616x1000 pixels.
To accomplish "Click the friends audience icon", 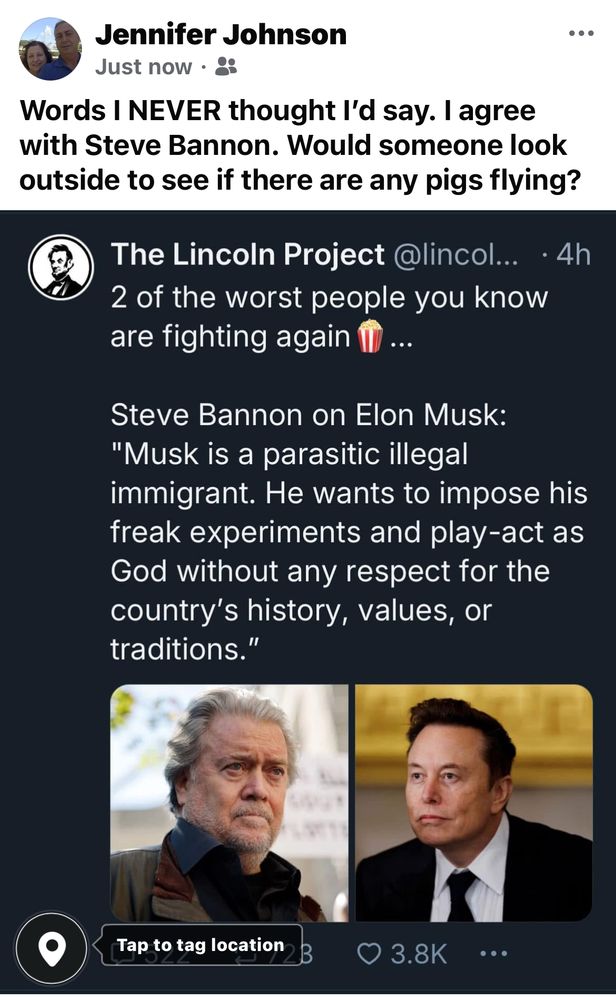I will (x=227, y=67).
